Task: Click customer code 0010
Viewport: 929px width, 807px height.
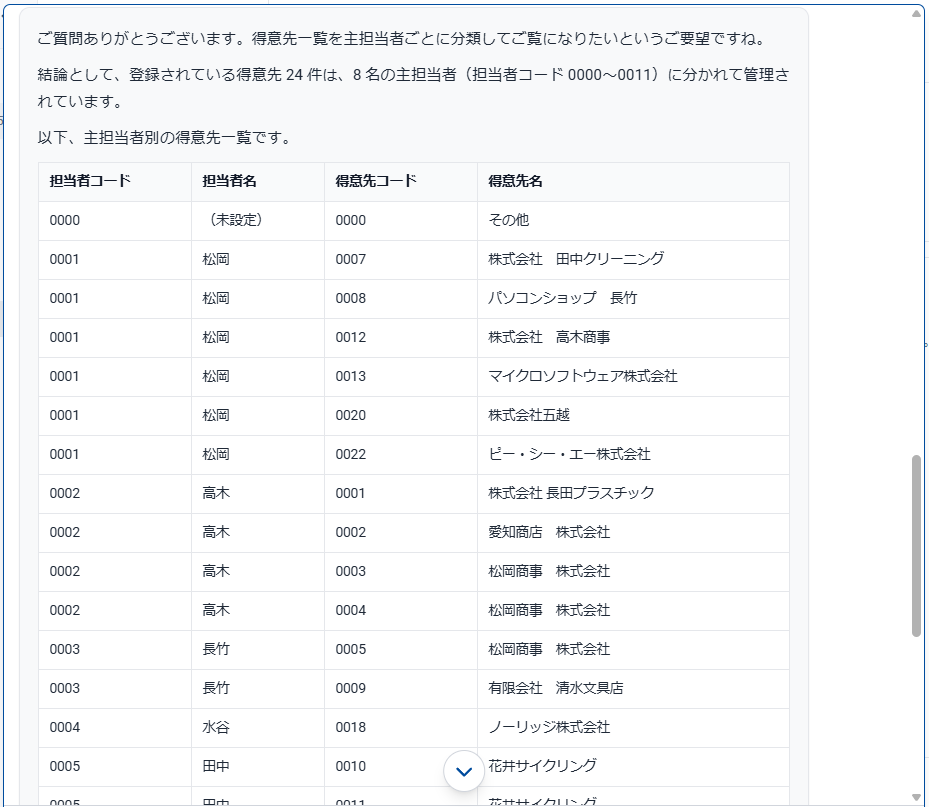Action: pyautogui.click(x=351, y=767)
